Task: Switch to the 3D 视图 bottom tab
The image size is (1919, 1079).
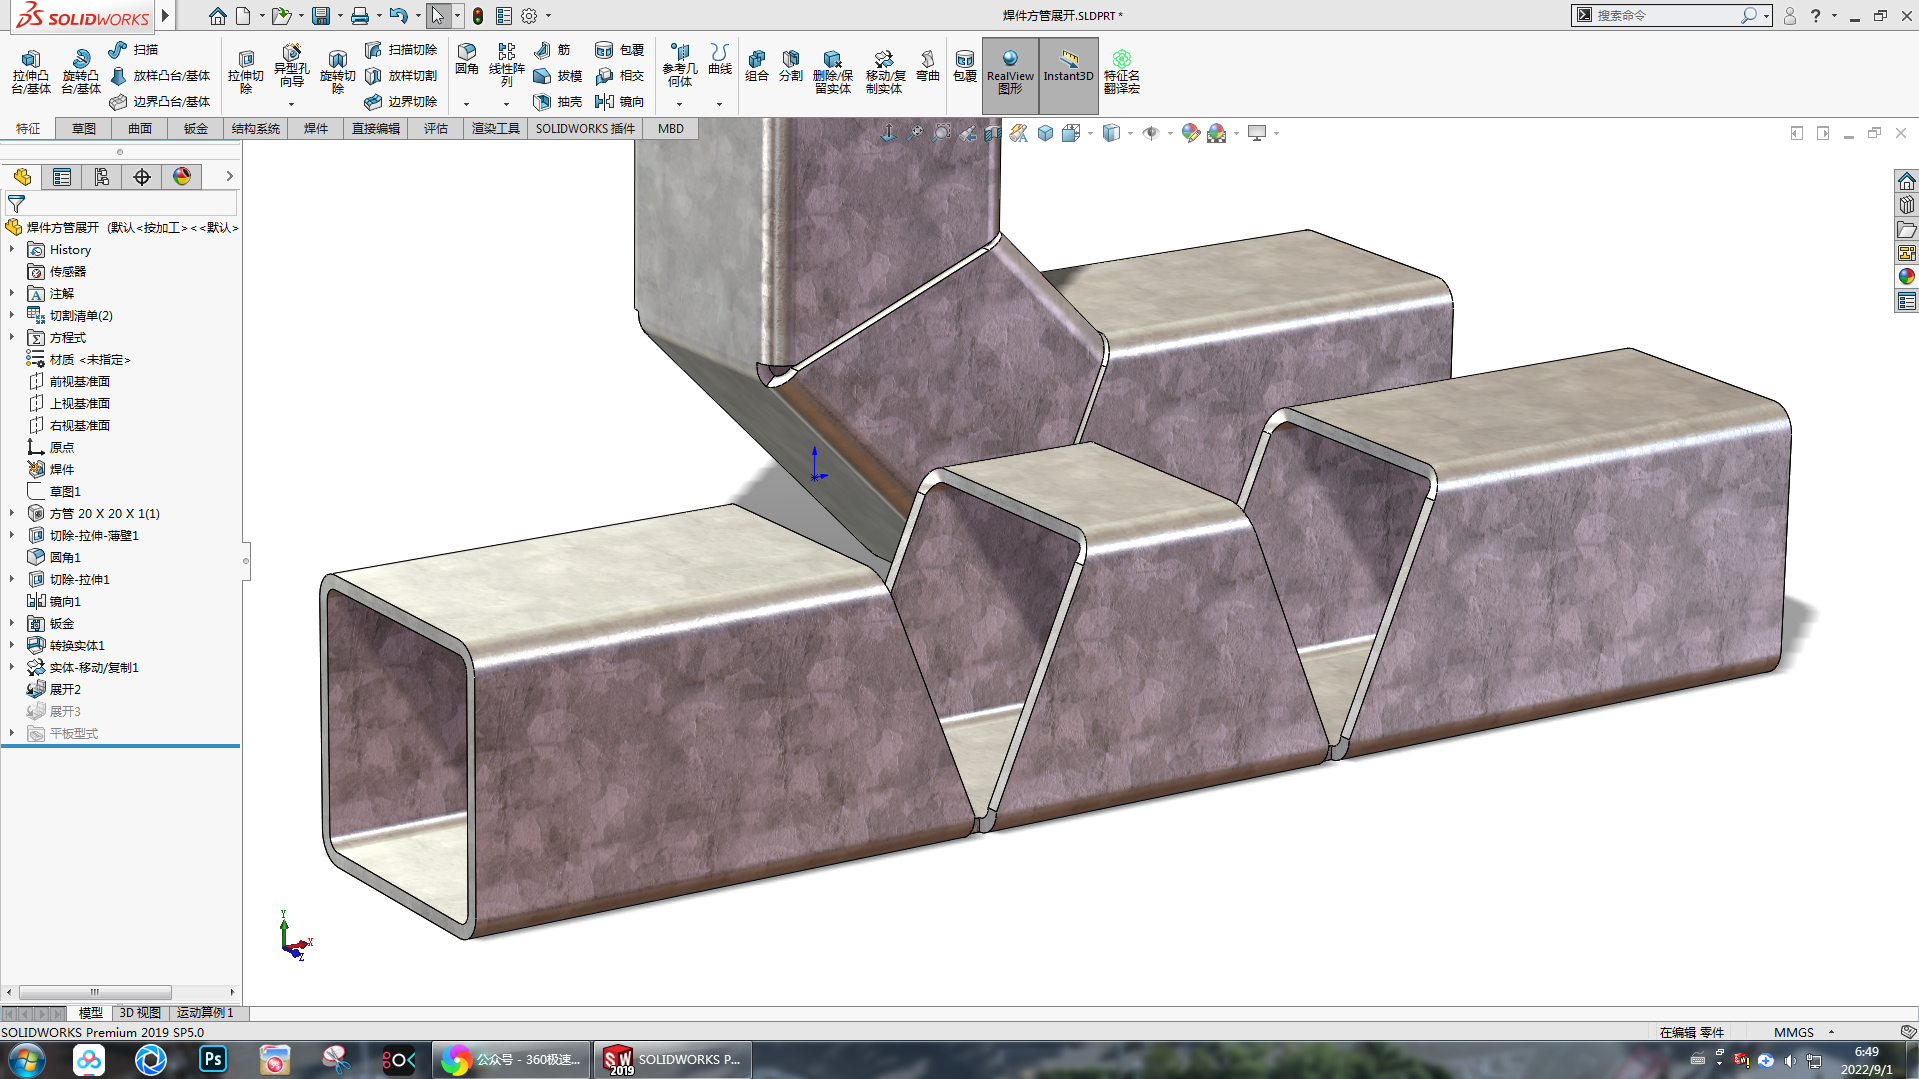Action: [x=140, y=1013]
